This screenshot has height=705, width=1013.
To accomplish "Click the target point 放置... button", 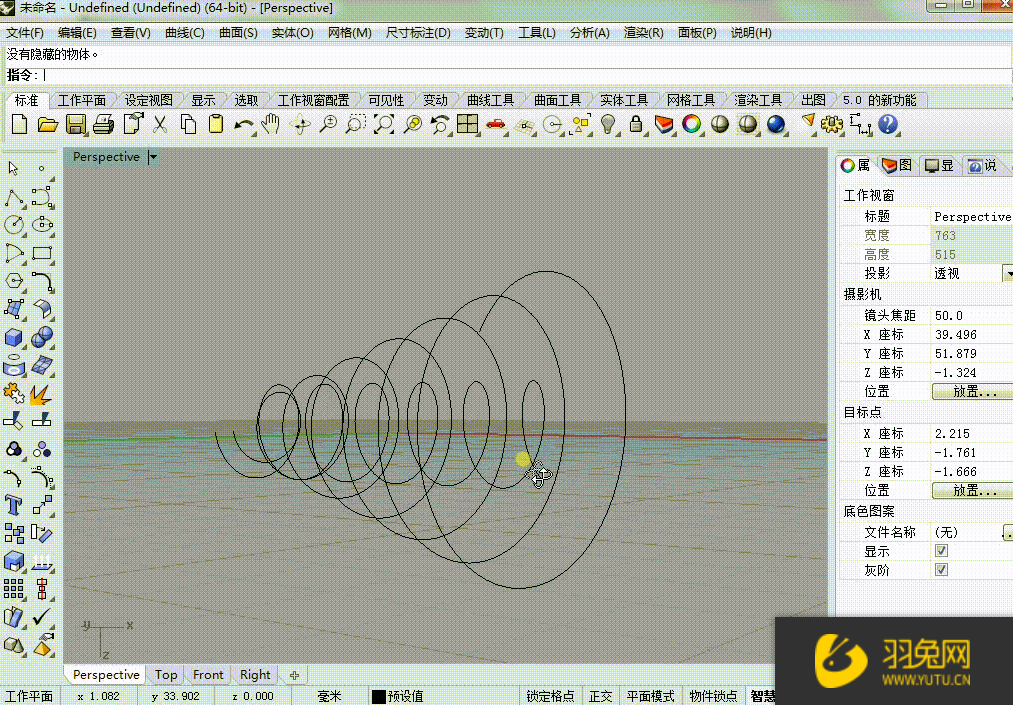I will click(x=973, y=490).
